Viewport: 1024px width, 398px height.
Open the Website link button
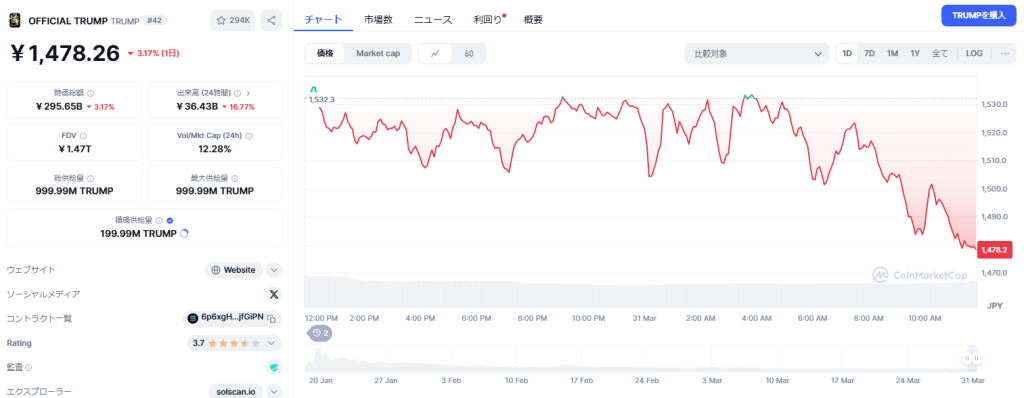pyautogui.click(x=234, y=270)
